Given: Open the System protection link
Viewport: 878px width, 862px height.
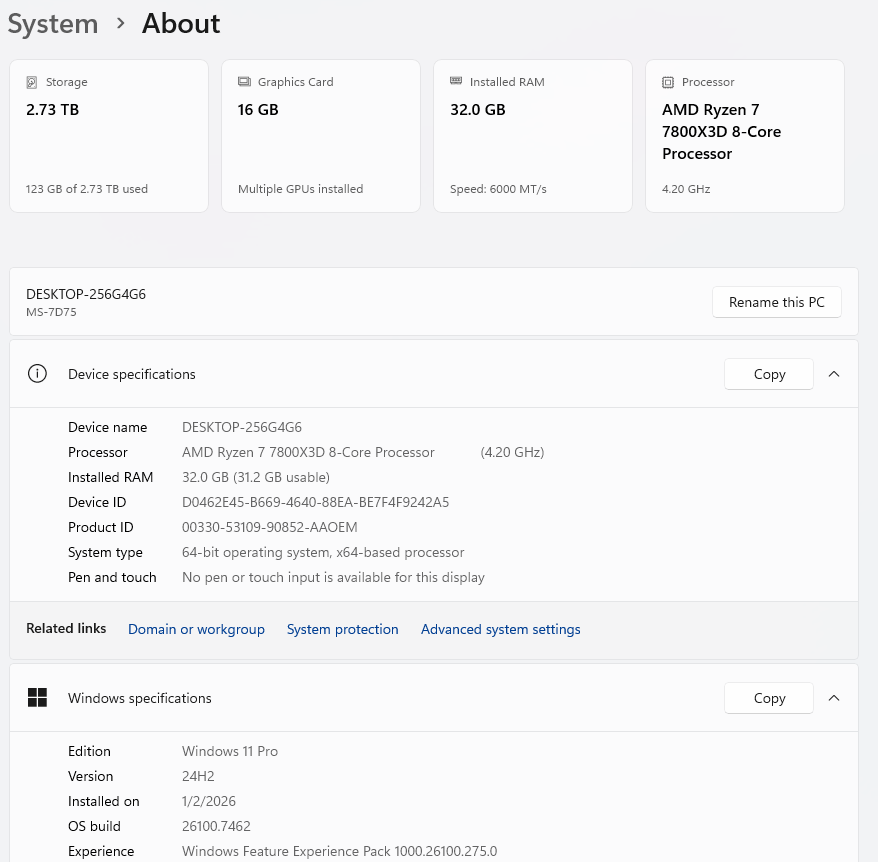Looking at the screenshot, I should pyautogui.click(x=342, y=629).
